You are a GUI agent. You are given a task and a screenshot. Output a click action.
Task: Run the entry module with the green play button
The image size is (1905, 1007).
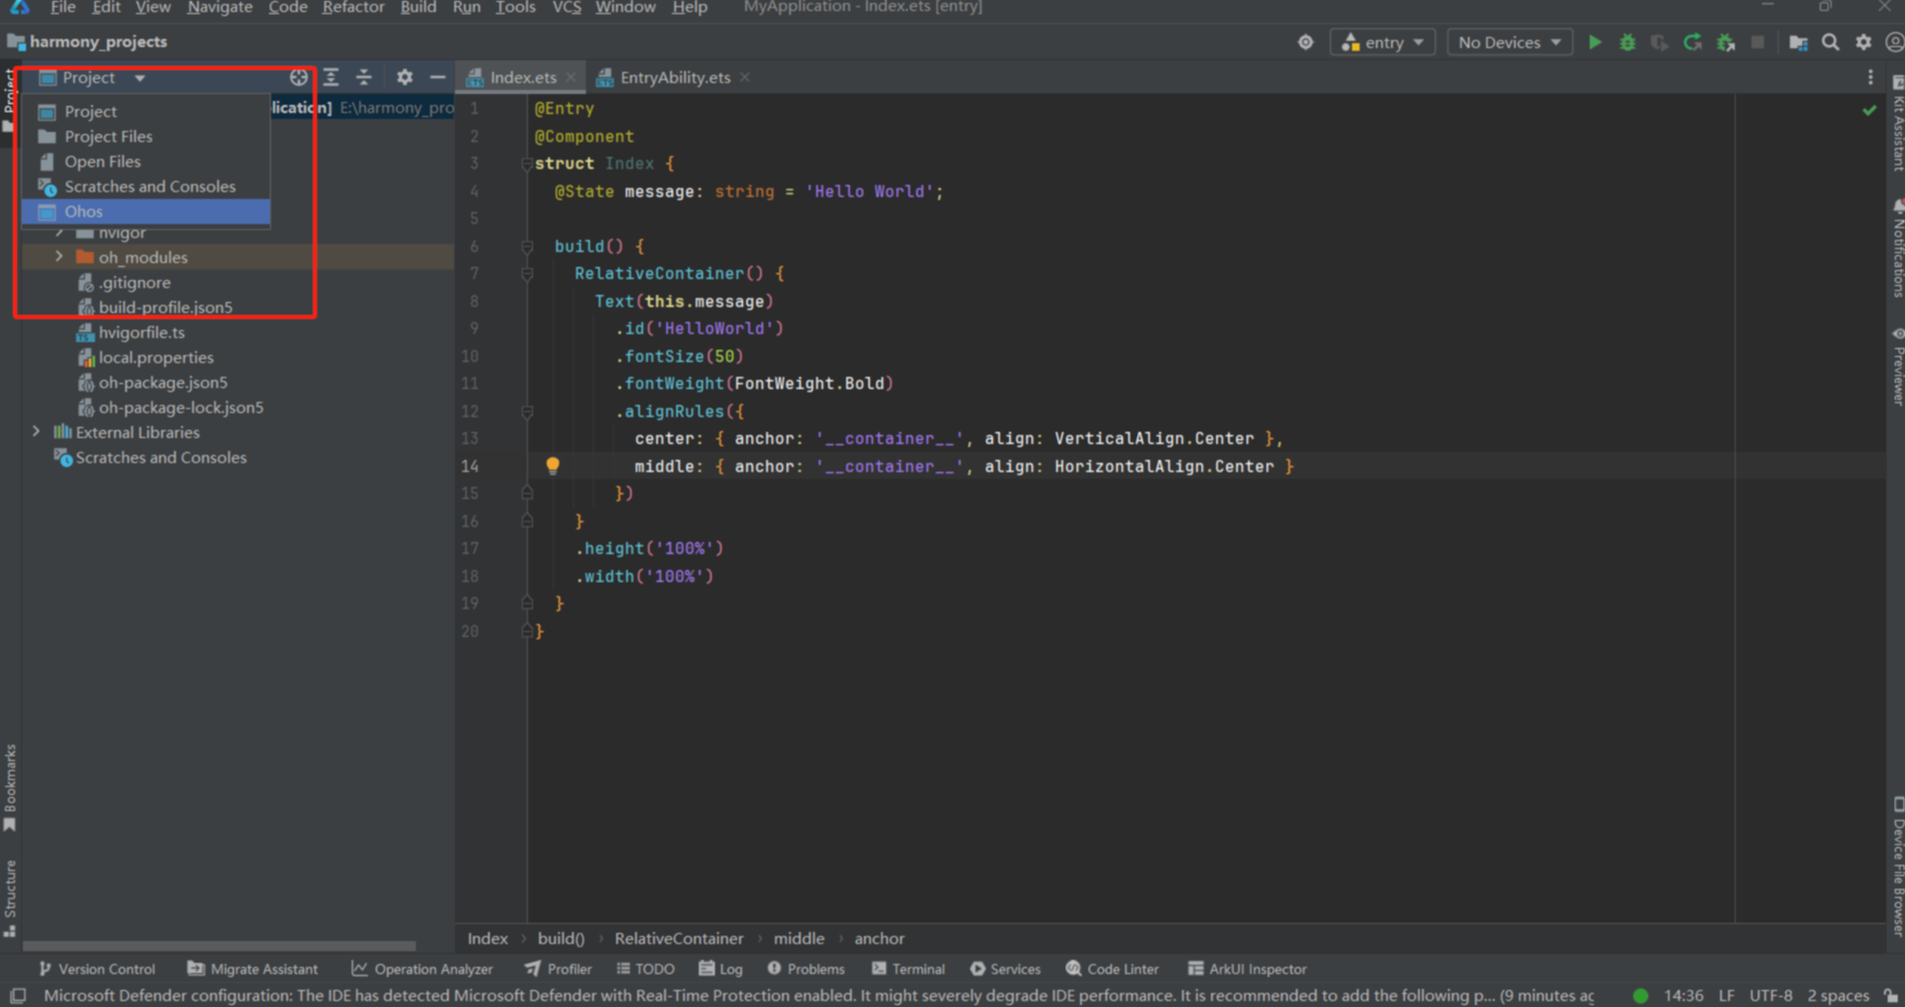point(1595,42)
